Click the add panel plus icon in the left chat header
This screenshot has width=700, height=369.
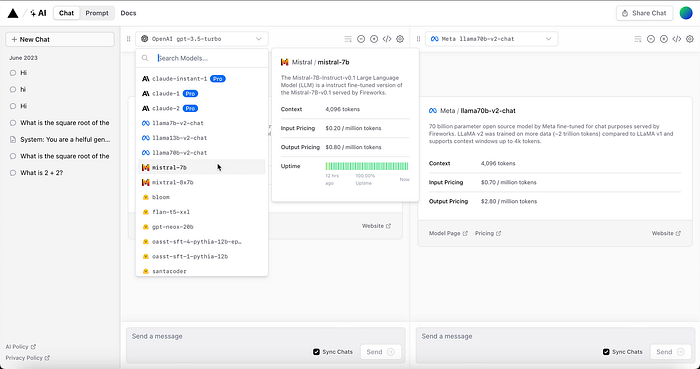(x=374, y=39)
